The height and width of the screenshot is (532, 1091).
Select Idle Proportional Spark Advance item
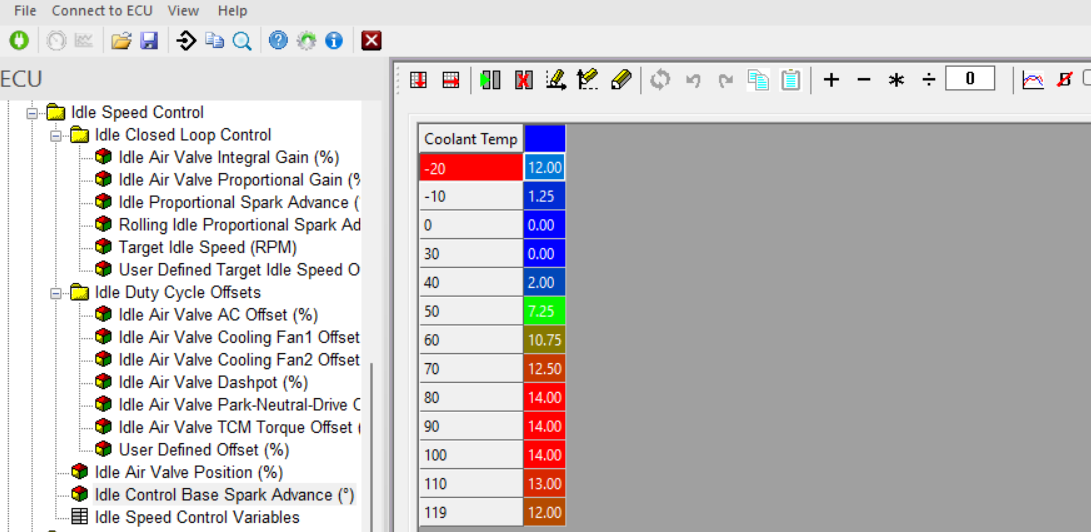(239, 202)
